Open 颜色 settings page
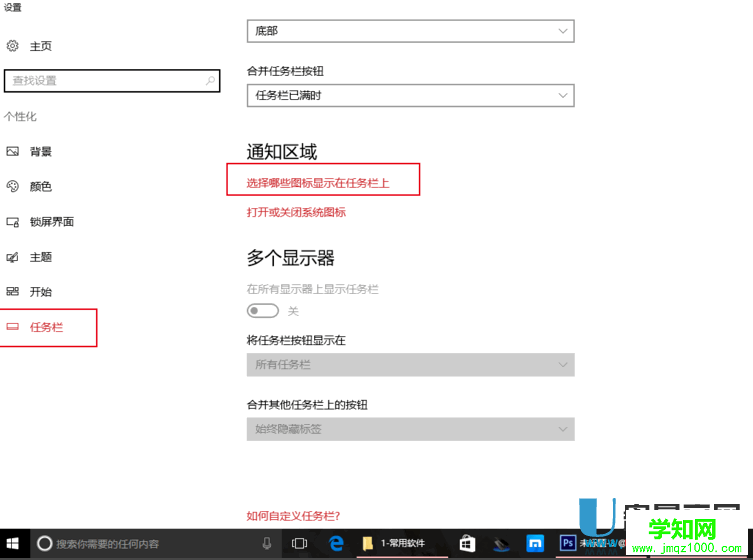 click(41, 186)
